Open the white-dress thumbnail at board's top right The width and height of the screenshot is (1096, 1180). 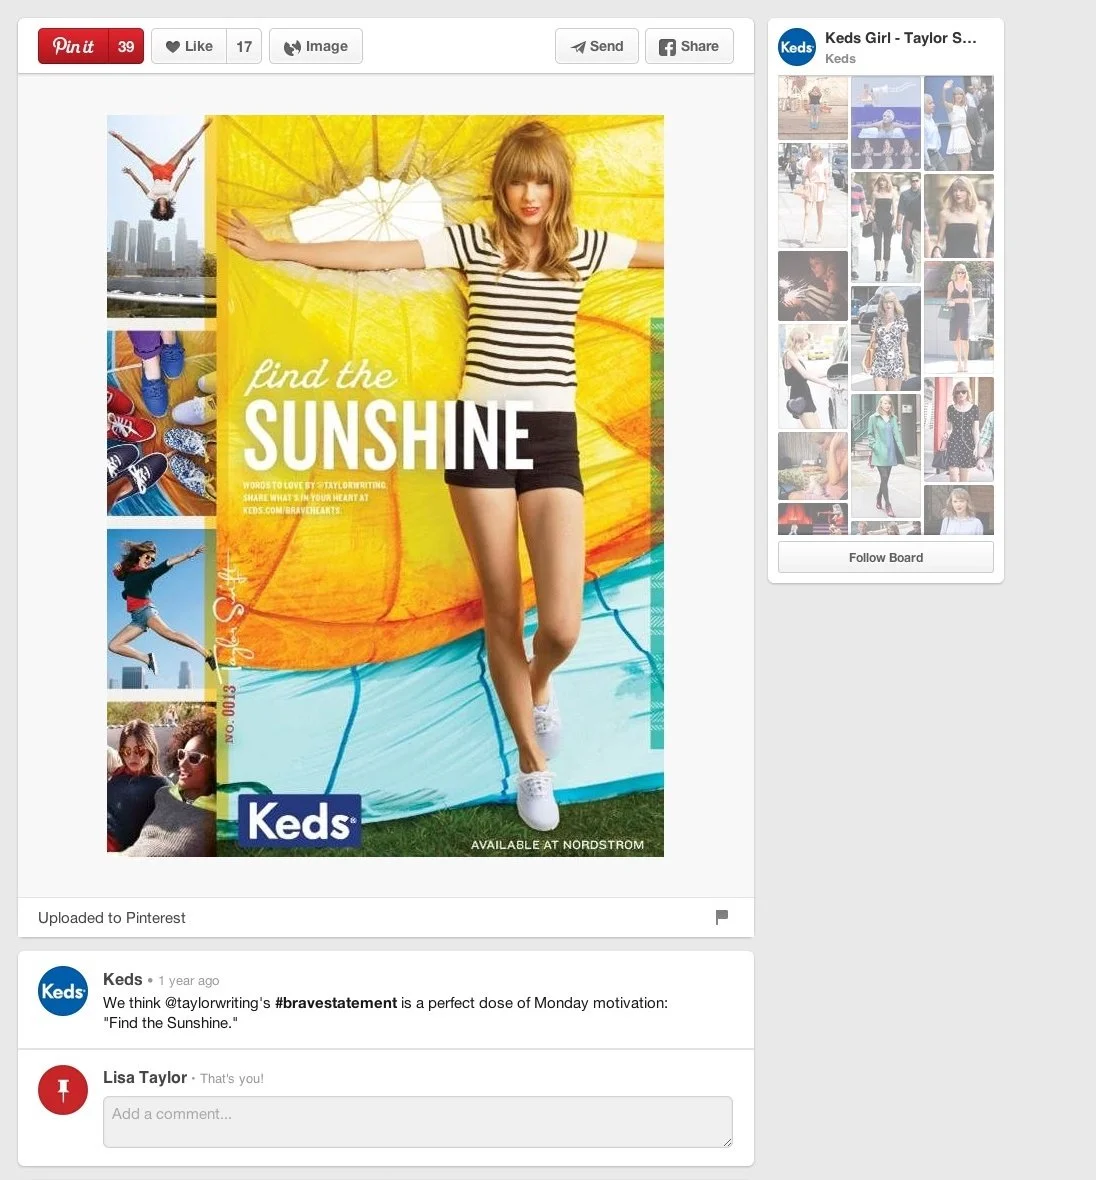point(958,123)
